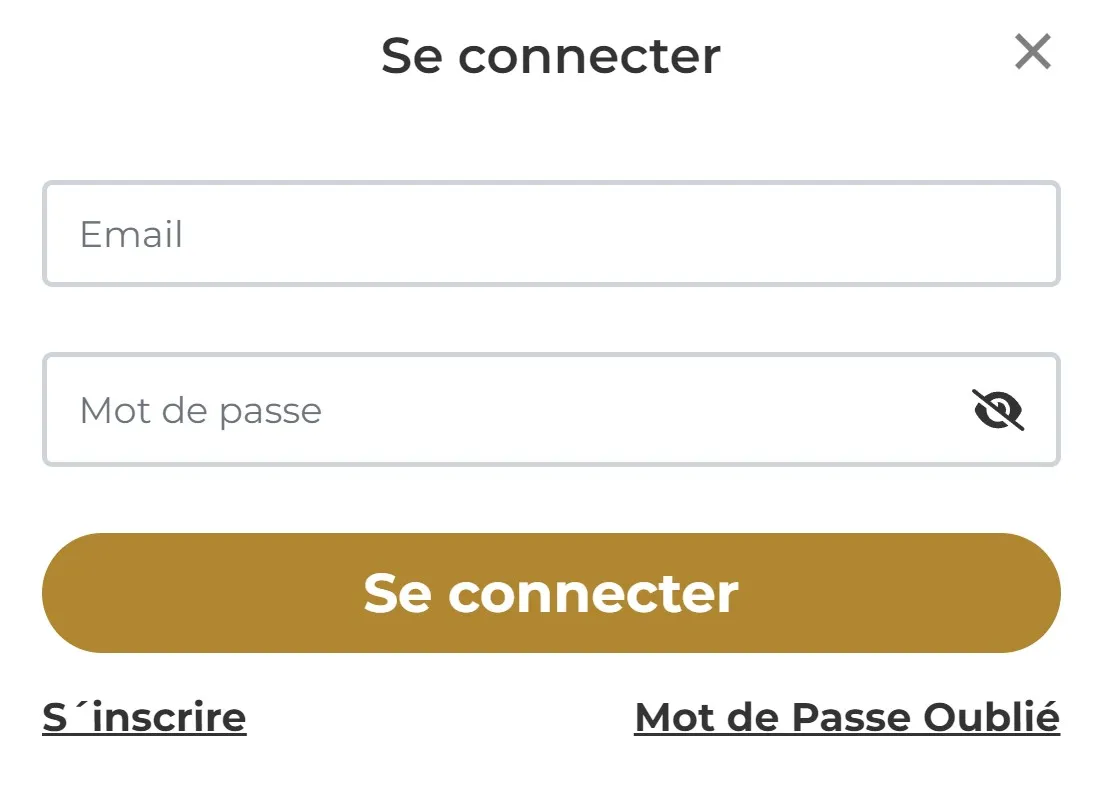1100x794 pixels.
Task: Click the eye-slash icon in password field
Action: click(998, 410)
